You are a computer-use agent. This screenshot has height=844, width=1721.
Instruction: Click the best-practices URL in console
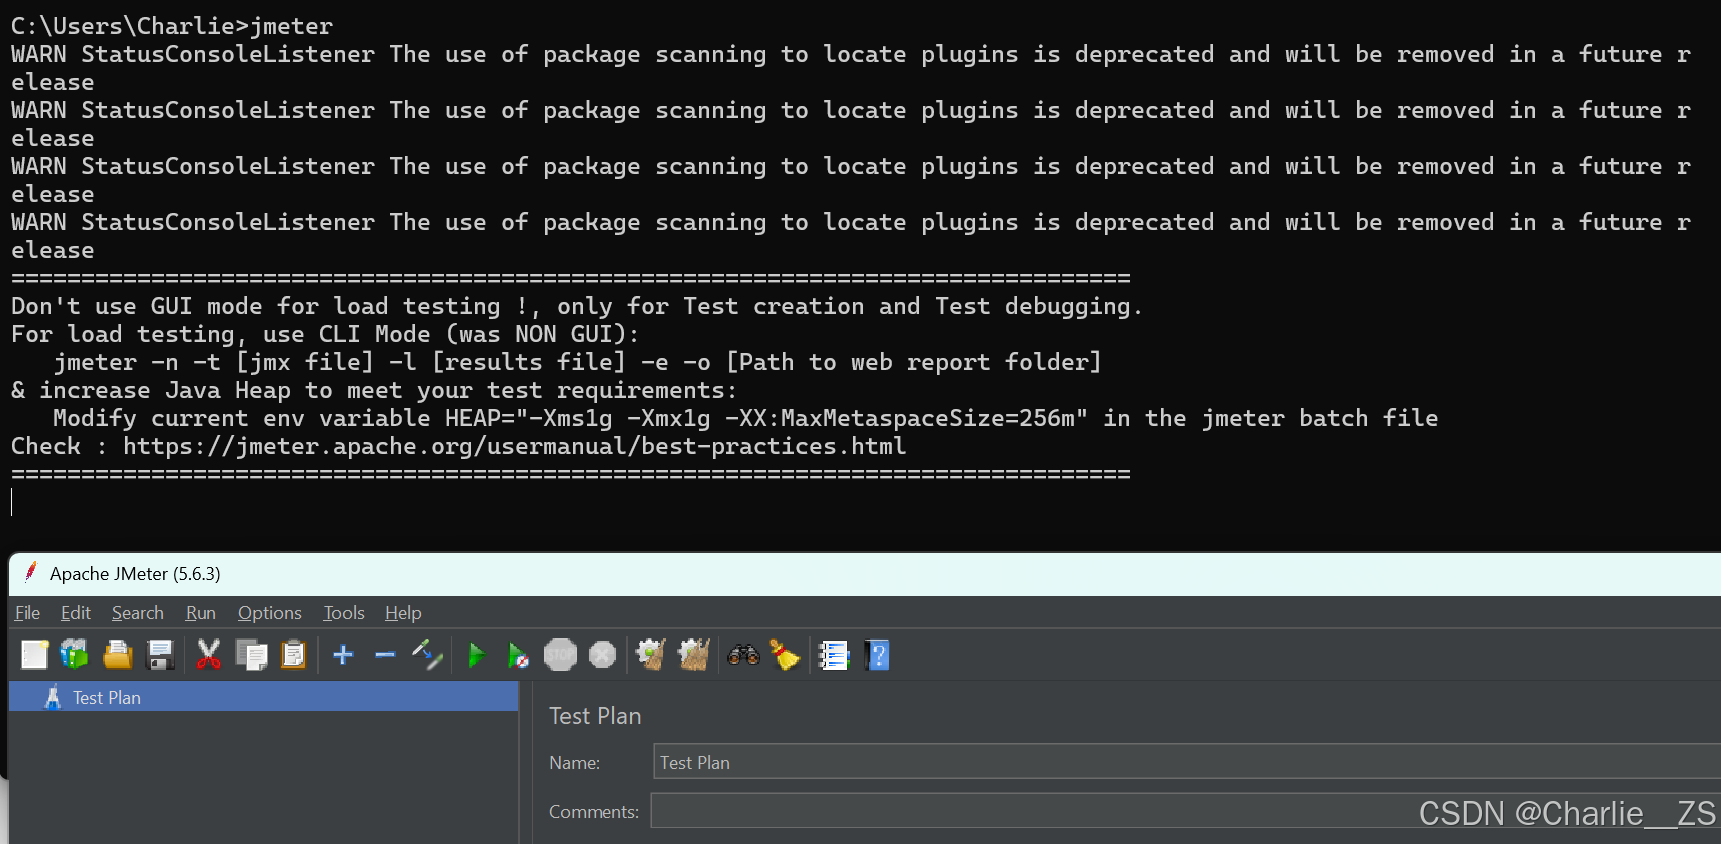click(515, 446)
